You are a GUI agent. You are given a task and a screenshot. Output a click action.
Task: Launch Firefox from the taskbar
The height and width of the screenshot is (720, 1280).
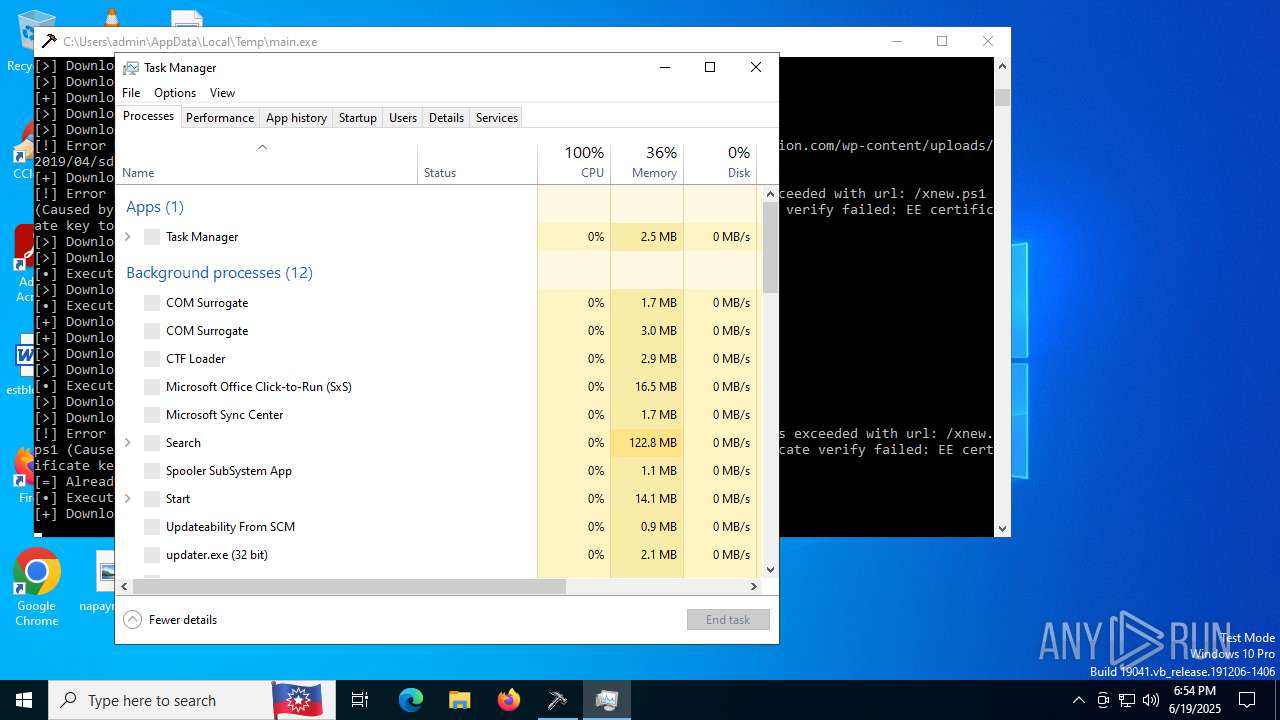tap(509, 700)
